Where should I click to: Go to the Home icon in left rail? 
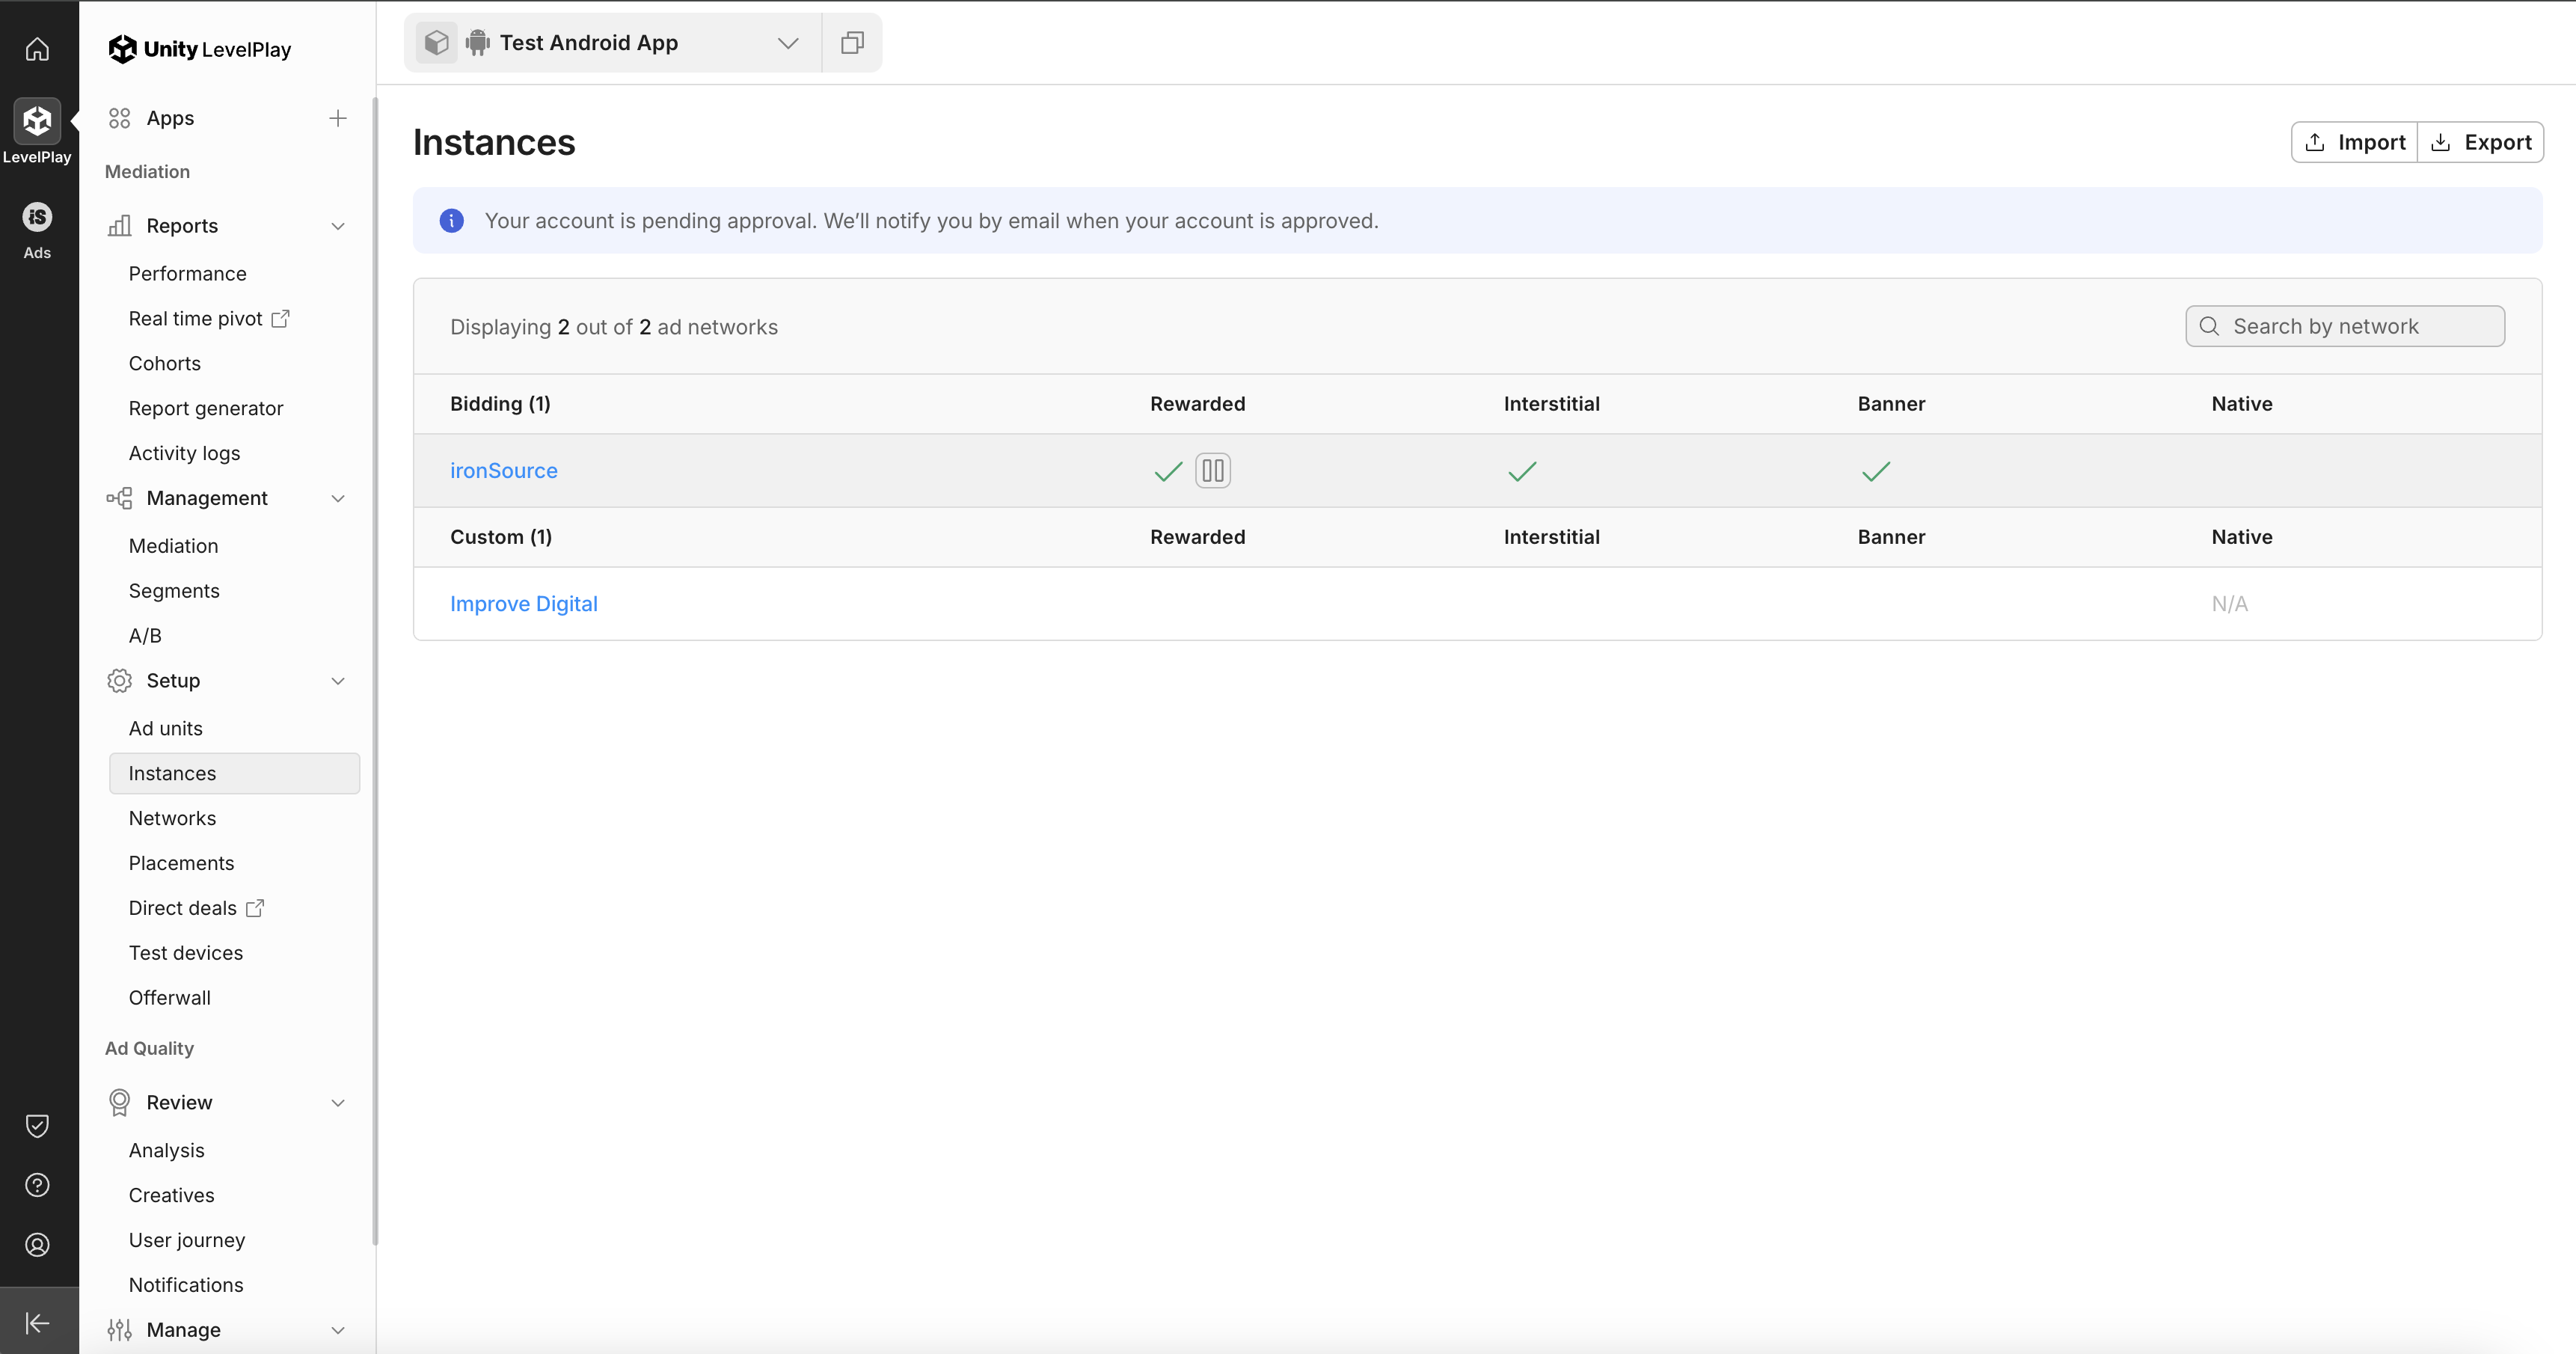(x=37, y=49)
